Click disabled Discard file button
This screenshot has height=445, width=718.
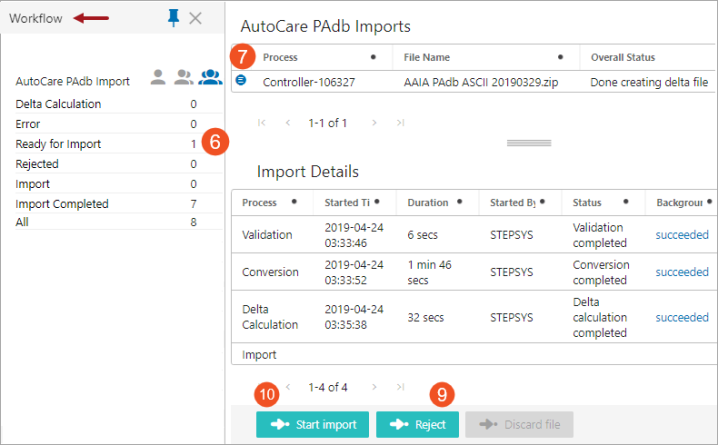(519, 424)
